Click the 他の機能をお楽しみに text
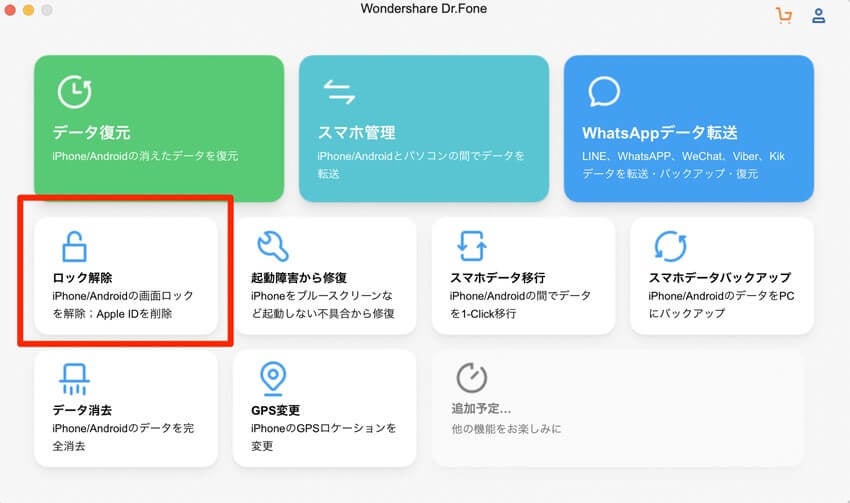This screenshot has height=503, width=850. pyautogui.click(x=506, y=429)
